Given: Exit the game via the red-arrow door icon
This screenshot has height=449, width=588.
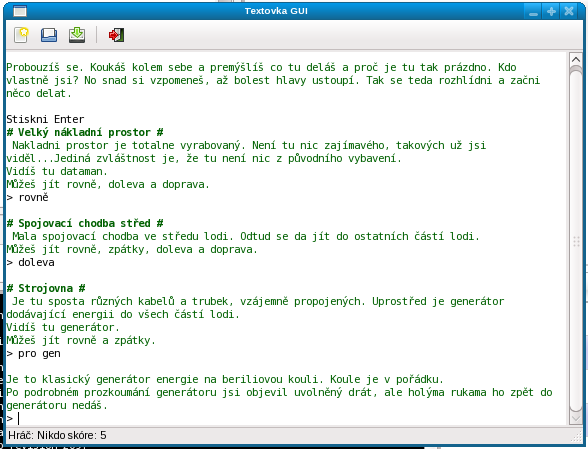Looking at the screenshot, I should click(x=116, y=35).
